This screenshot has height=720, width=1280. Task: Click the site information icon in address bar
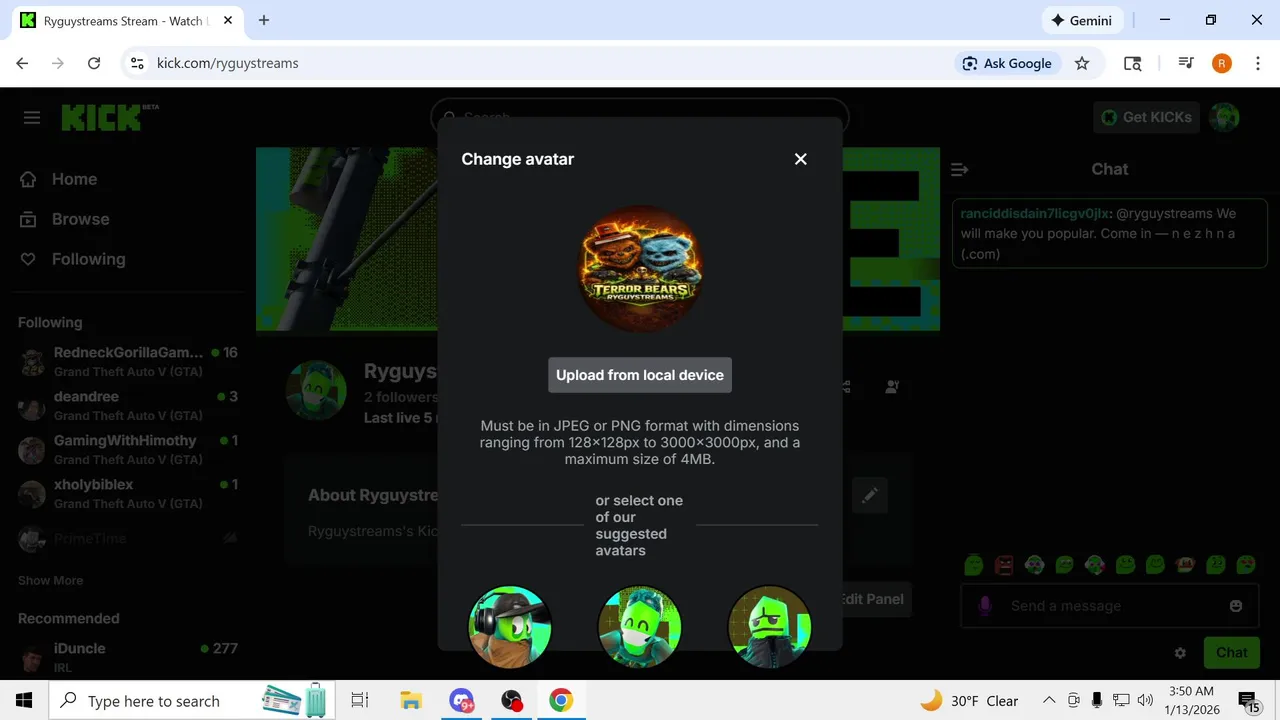[138, 63]
